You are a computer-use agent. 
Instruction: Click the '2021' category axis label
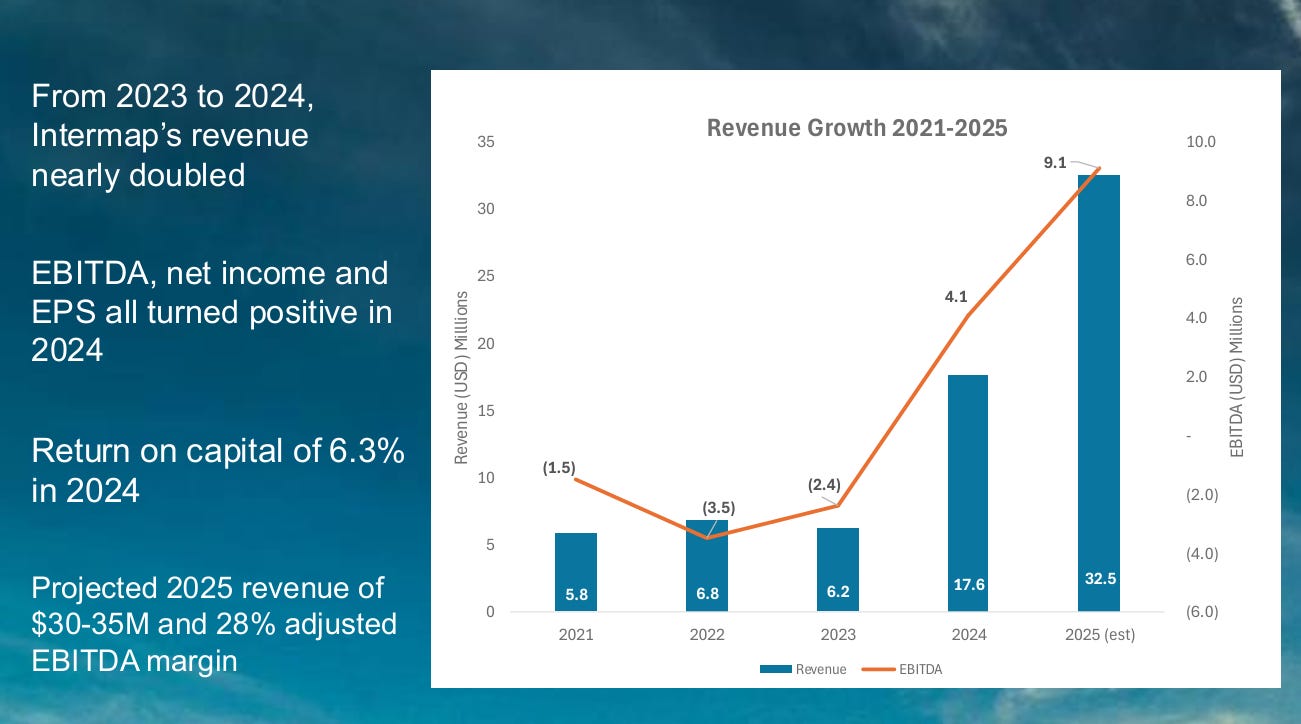pyautogui.click(x=576, y=635)
